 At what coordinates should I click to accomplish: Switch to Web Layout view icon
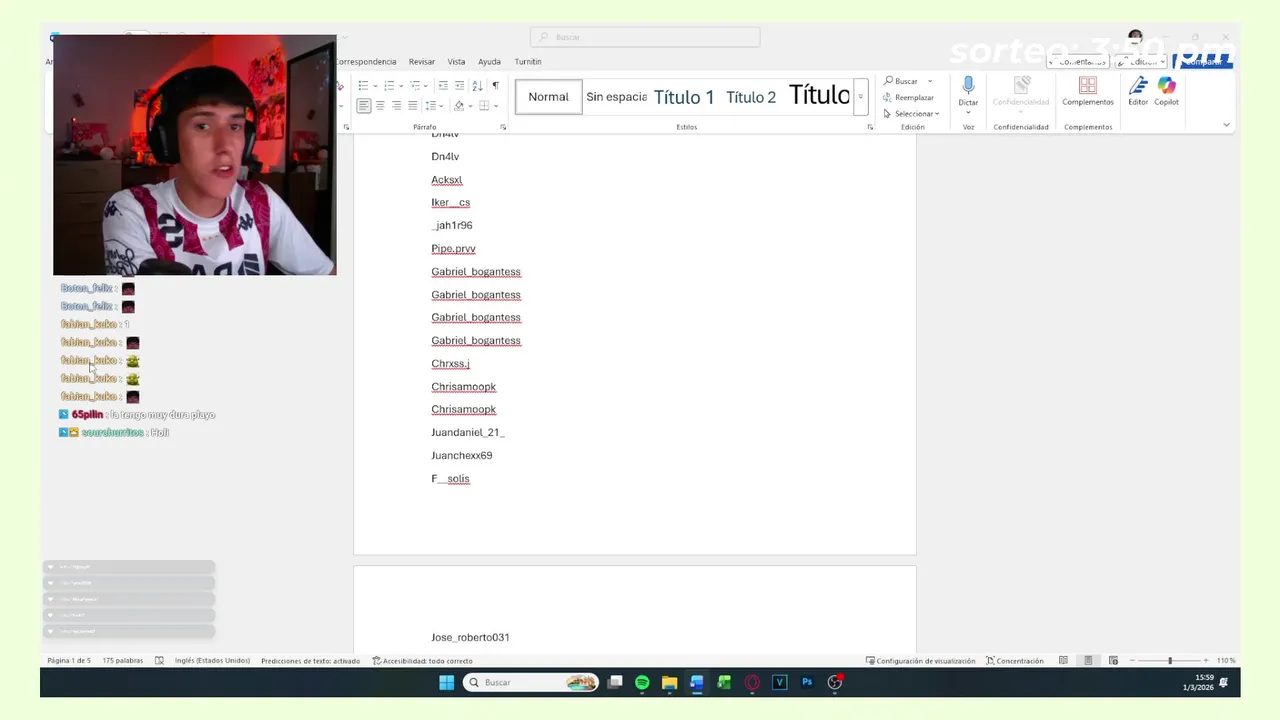[1113, 661]
